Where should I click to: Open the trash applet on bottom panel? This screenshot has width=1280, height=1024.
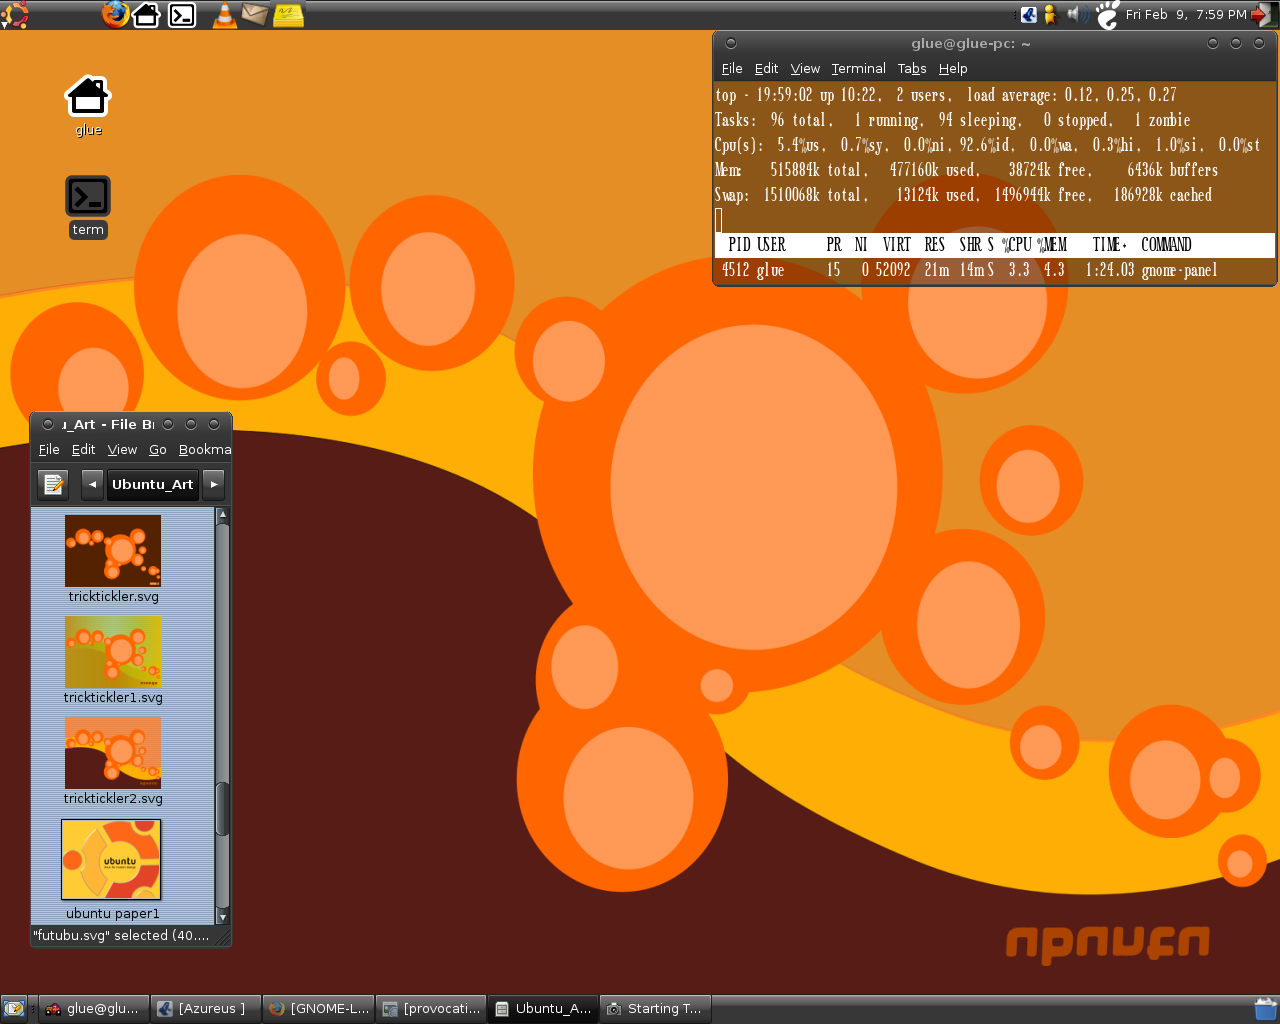pos(1266,1009)
